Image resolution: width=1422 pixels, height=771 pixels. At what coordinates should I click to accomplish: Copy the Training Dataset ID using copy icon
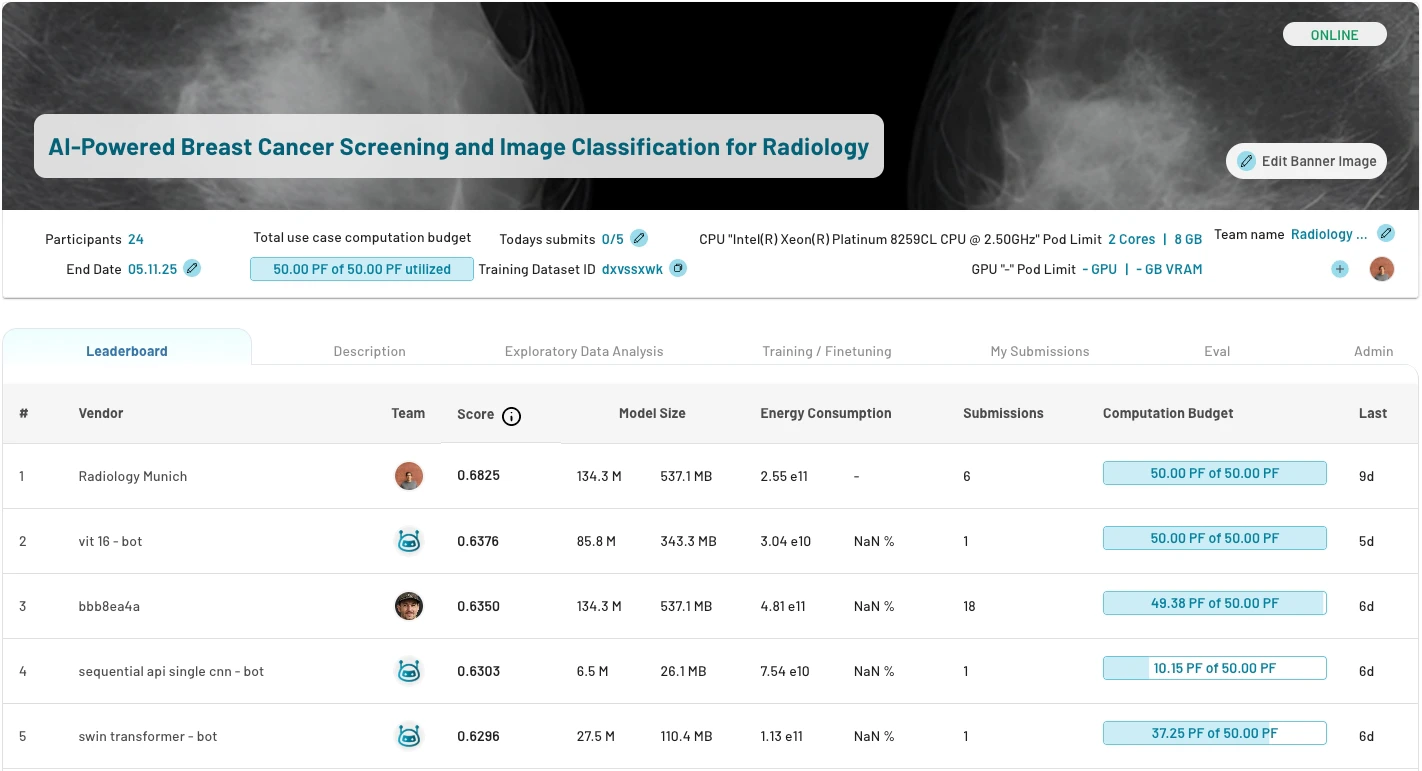tap(677, 269)
